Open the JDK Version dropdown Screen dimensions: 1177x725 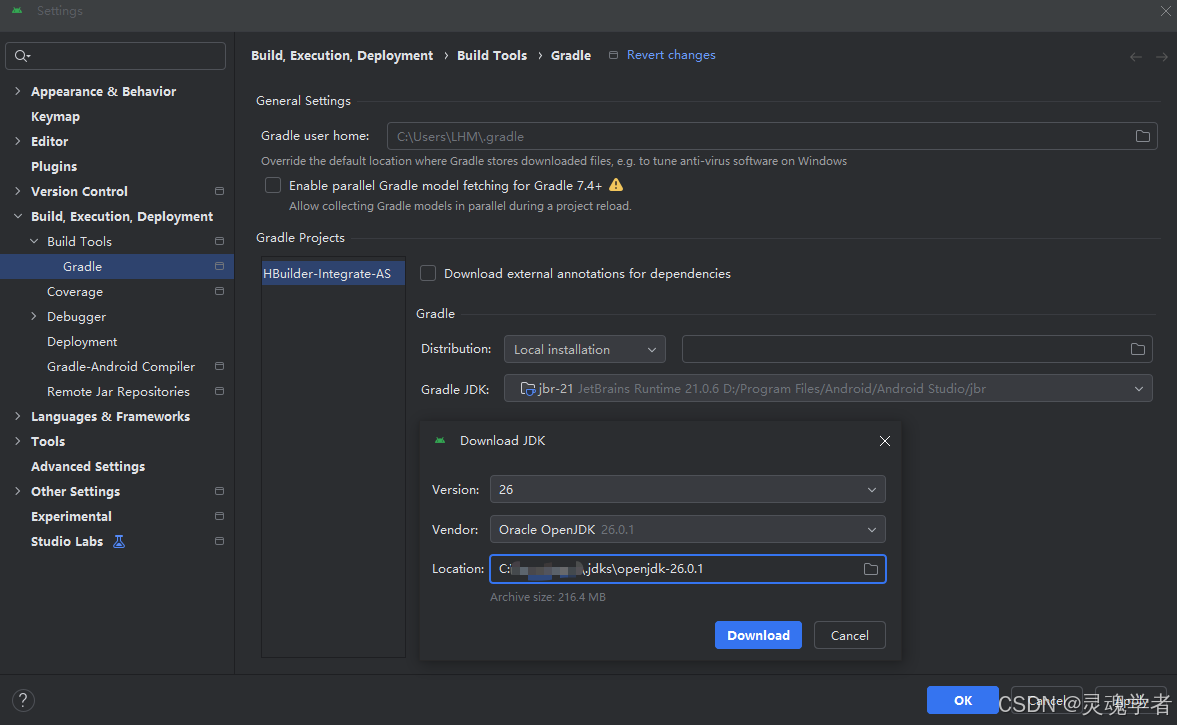click(x=688, y=489)
